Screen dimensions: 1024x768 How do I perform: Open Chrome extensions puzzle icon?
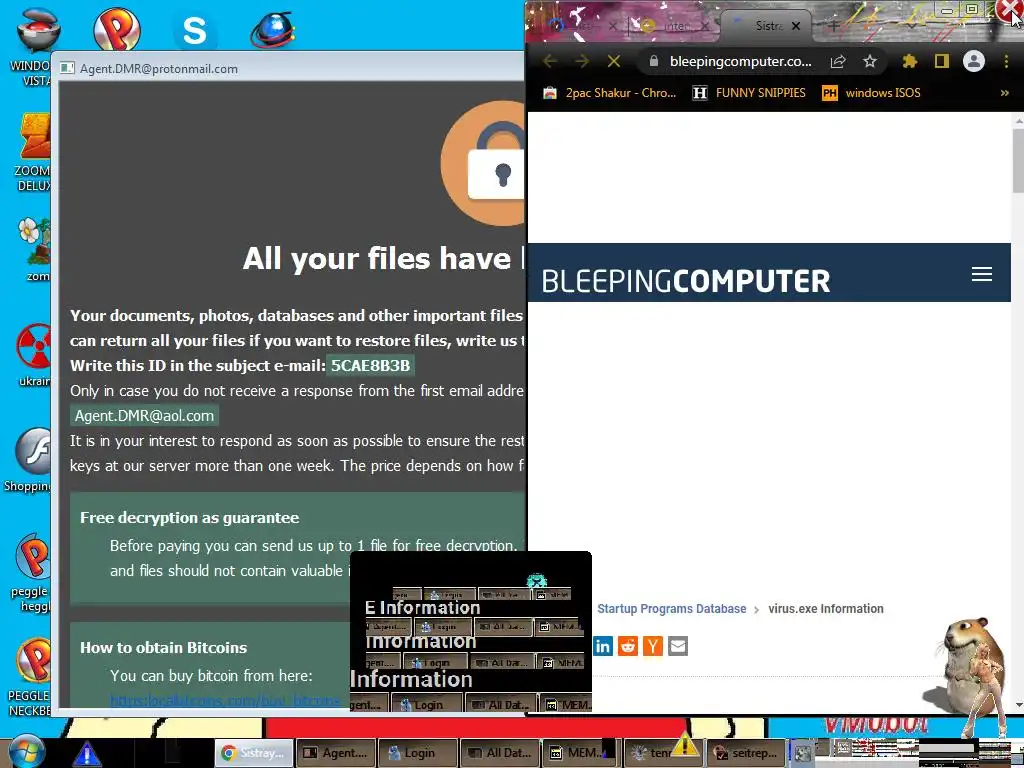(x=909, y=61)
